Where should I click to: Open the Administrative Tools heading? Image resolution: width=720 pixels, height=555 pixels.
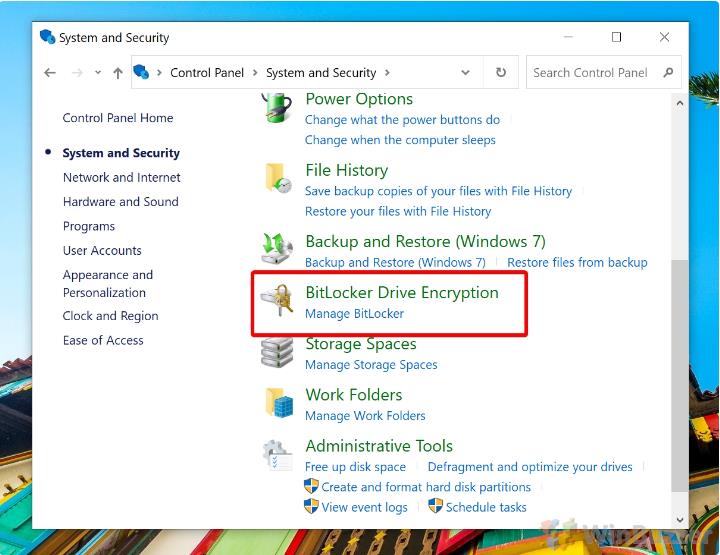tap(379, 446)
